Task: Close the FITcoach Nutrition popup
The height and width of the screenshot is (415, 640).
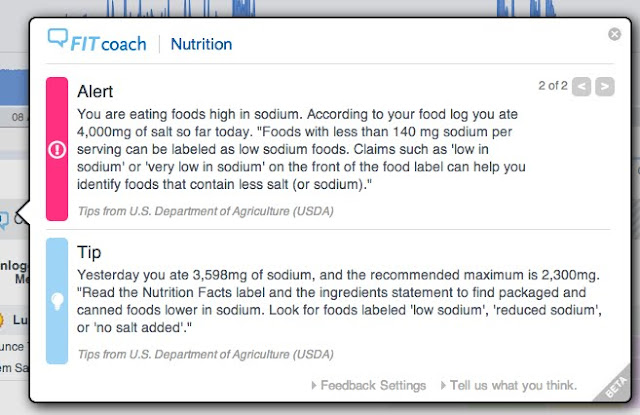Action: (x=614, y=34)
